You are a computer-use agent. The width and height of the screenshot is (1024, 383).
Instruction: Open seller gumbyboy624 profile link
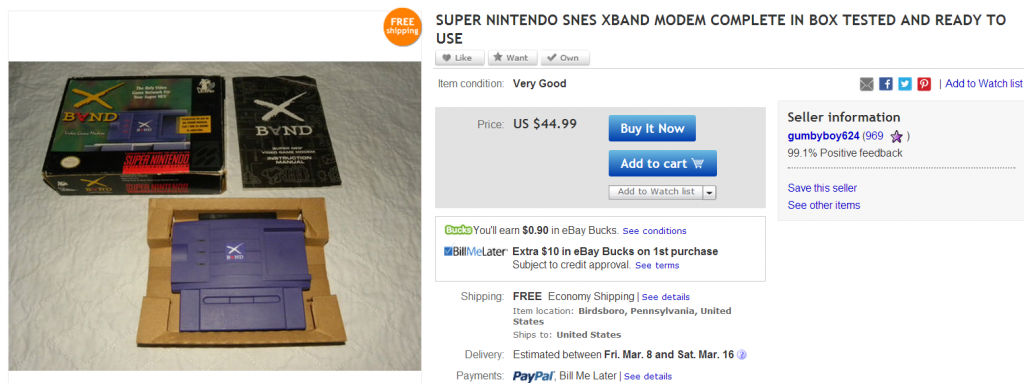tap(823, 136)
